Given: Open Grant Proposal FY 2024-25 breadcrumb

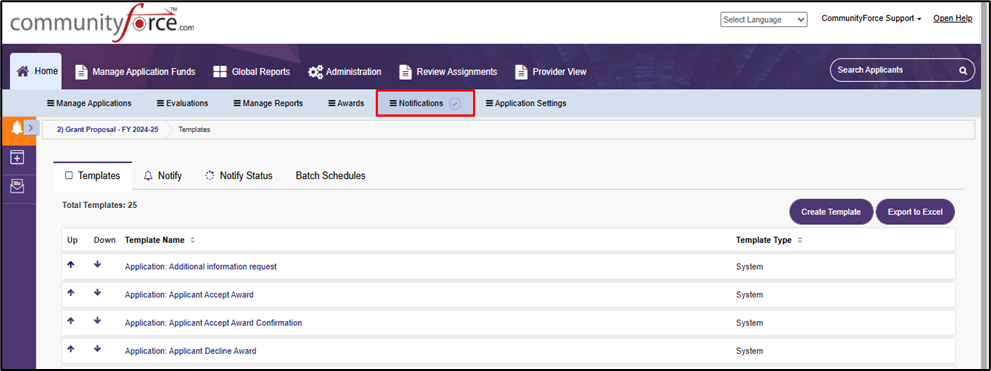Looking at the screenshot, I should coord(107,130).
